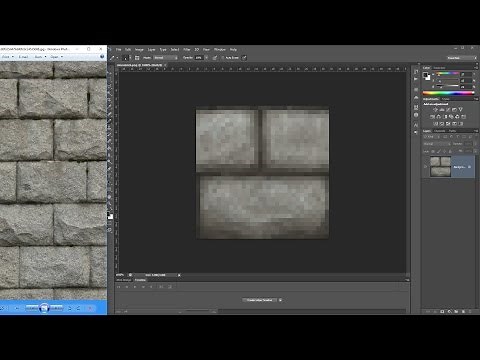
Task: Add a Brightness/Contrast adjustment
Action: coord(436,109)
